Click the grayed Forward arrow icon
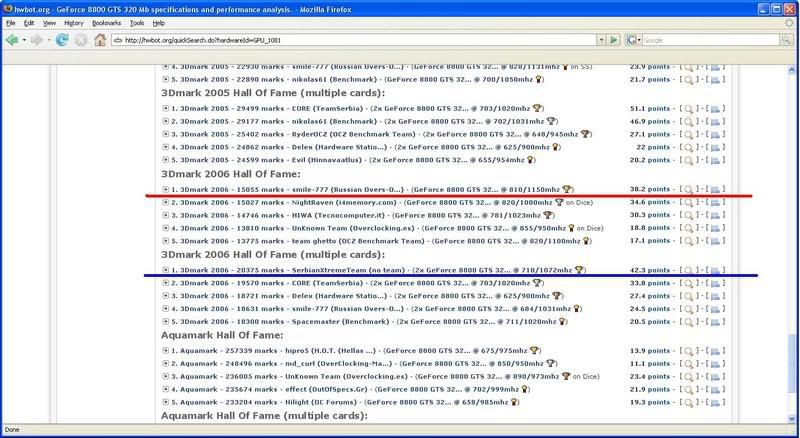The width and height of the screenshot is (800, 438). [x=36, y=40]
